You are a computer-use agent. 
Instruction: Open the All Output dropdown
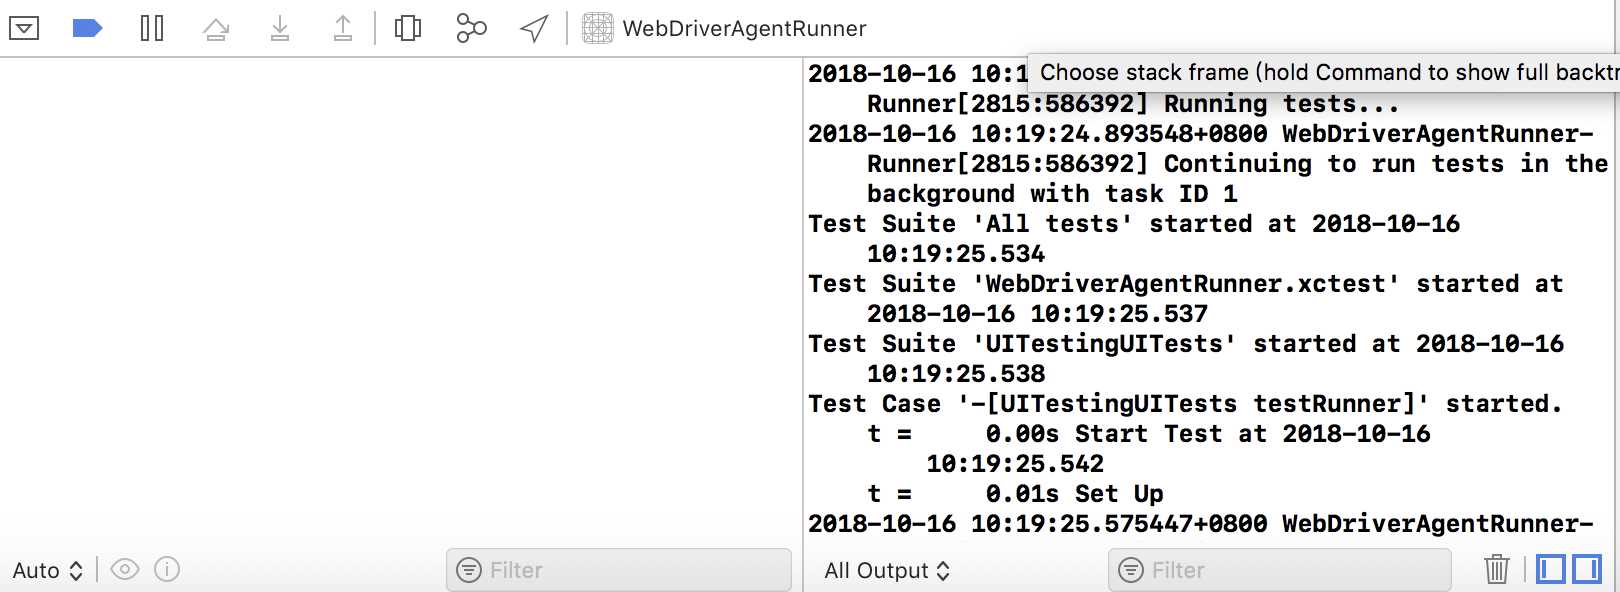coord(887,570)
